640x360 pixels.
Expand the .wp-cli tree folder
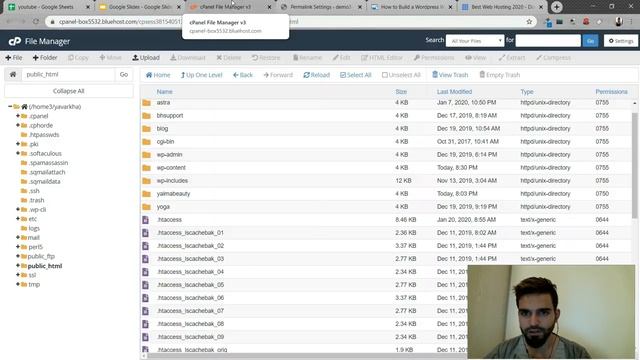[18, 209]
